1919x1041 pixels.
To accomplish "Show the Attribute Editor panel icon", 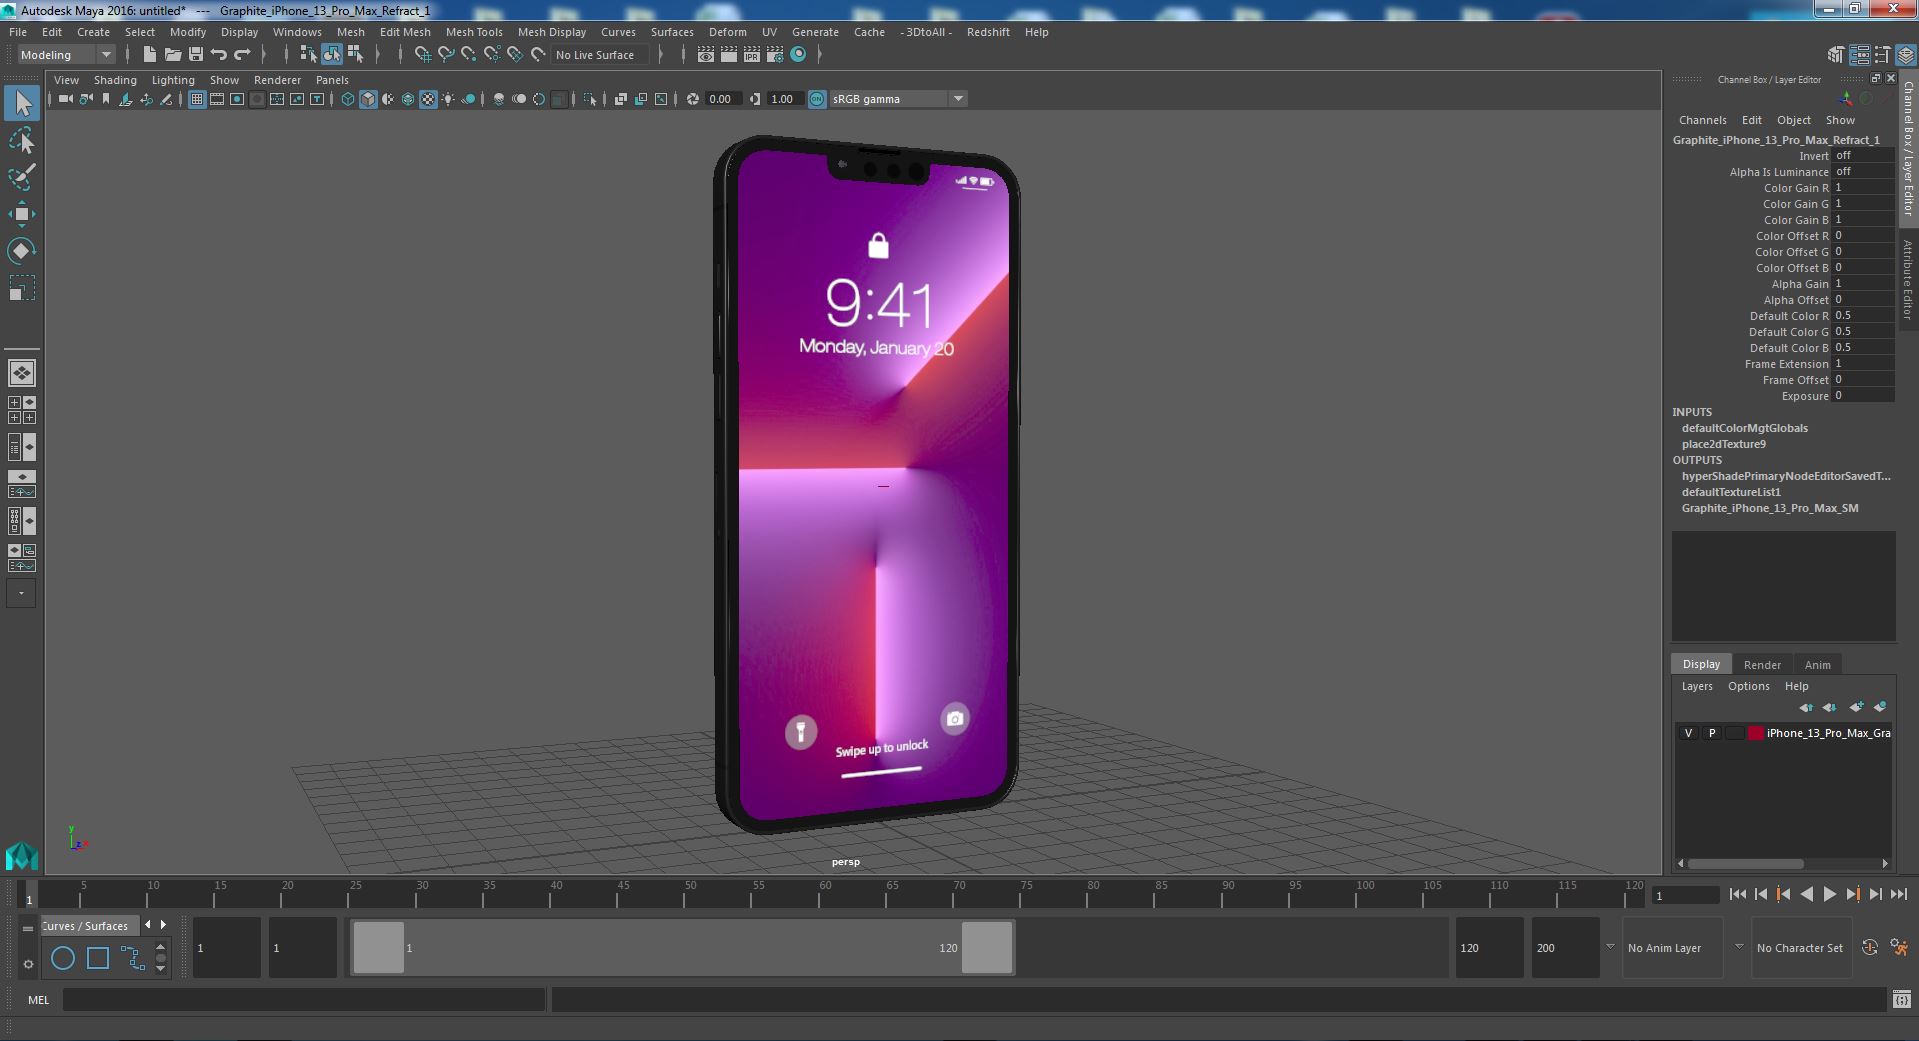I will 1860,55.
